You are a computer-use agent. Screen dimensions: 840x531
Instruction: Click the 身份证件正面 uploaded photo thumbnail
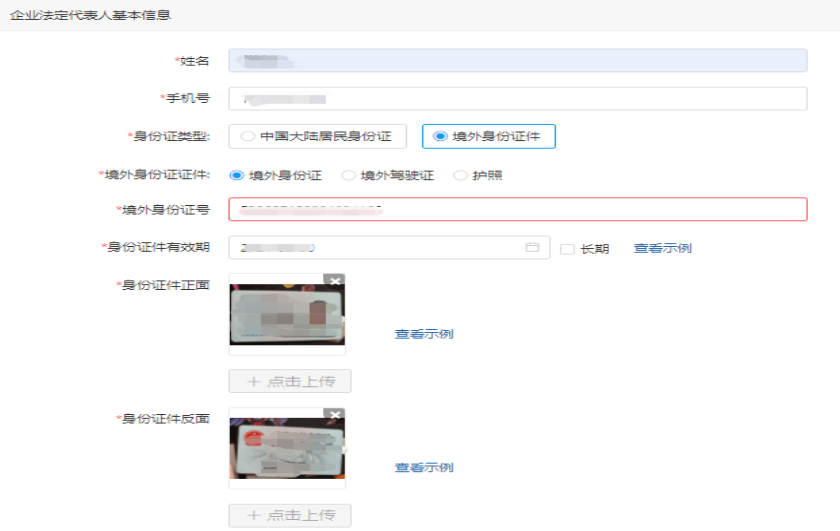287,316
